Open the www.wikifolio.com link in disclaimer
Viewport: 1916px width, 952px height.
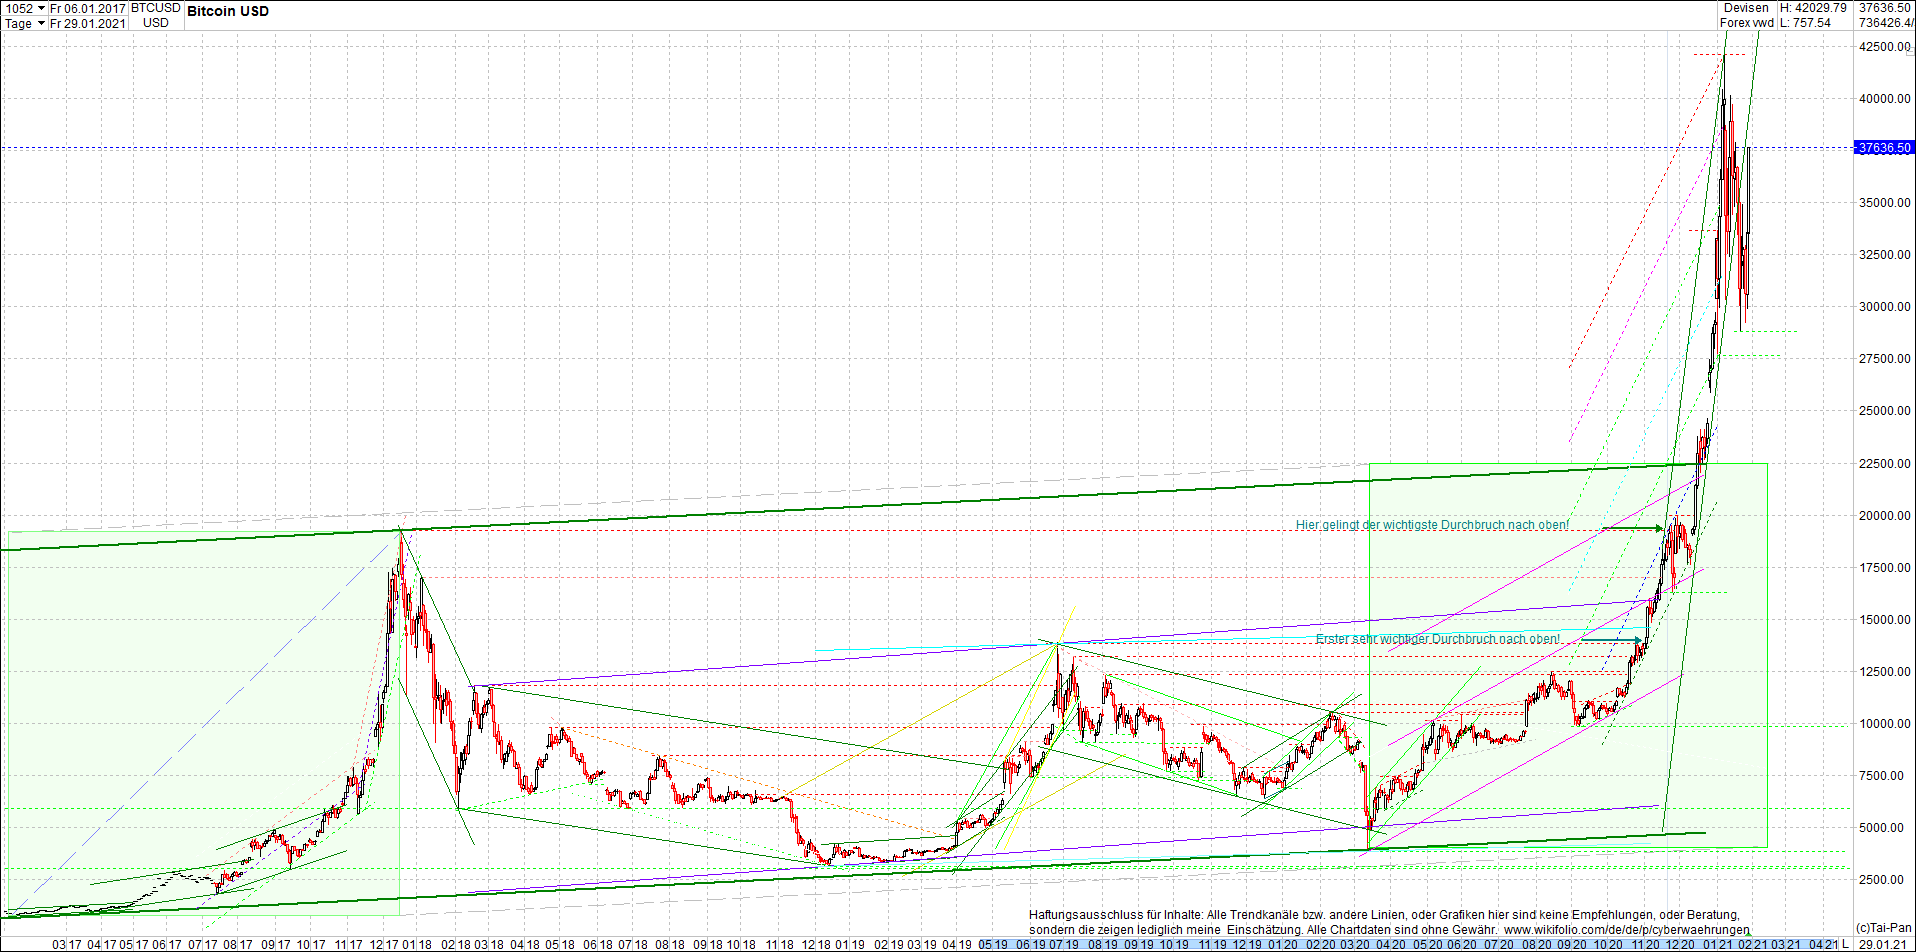click(1627, 930)
